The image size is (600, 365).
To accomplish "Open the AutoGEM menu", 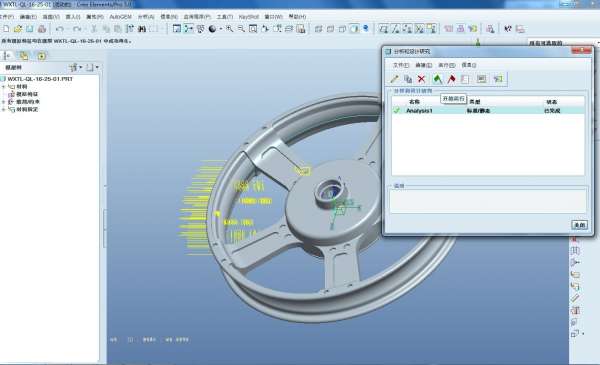I will [x=121, y=17].
